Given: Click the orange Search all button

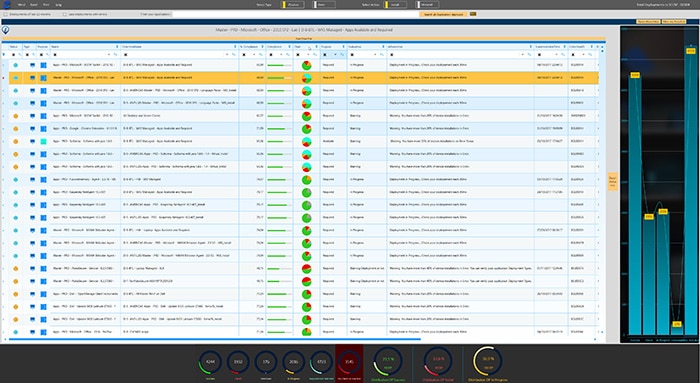Looking at the screenshot, I should coord(443,14).
